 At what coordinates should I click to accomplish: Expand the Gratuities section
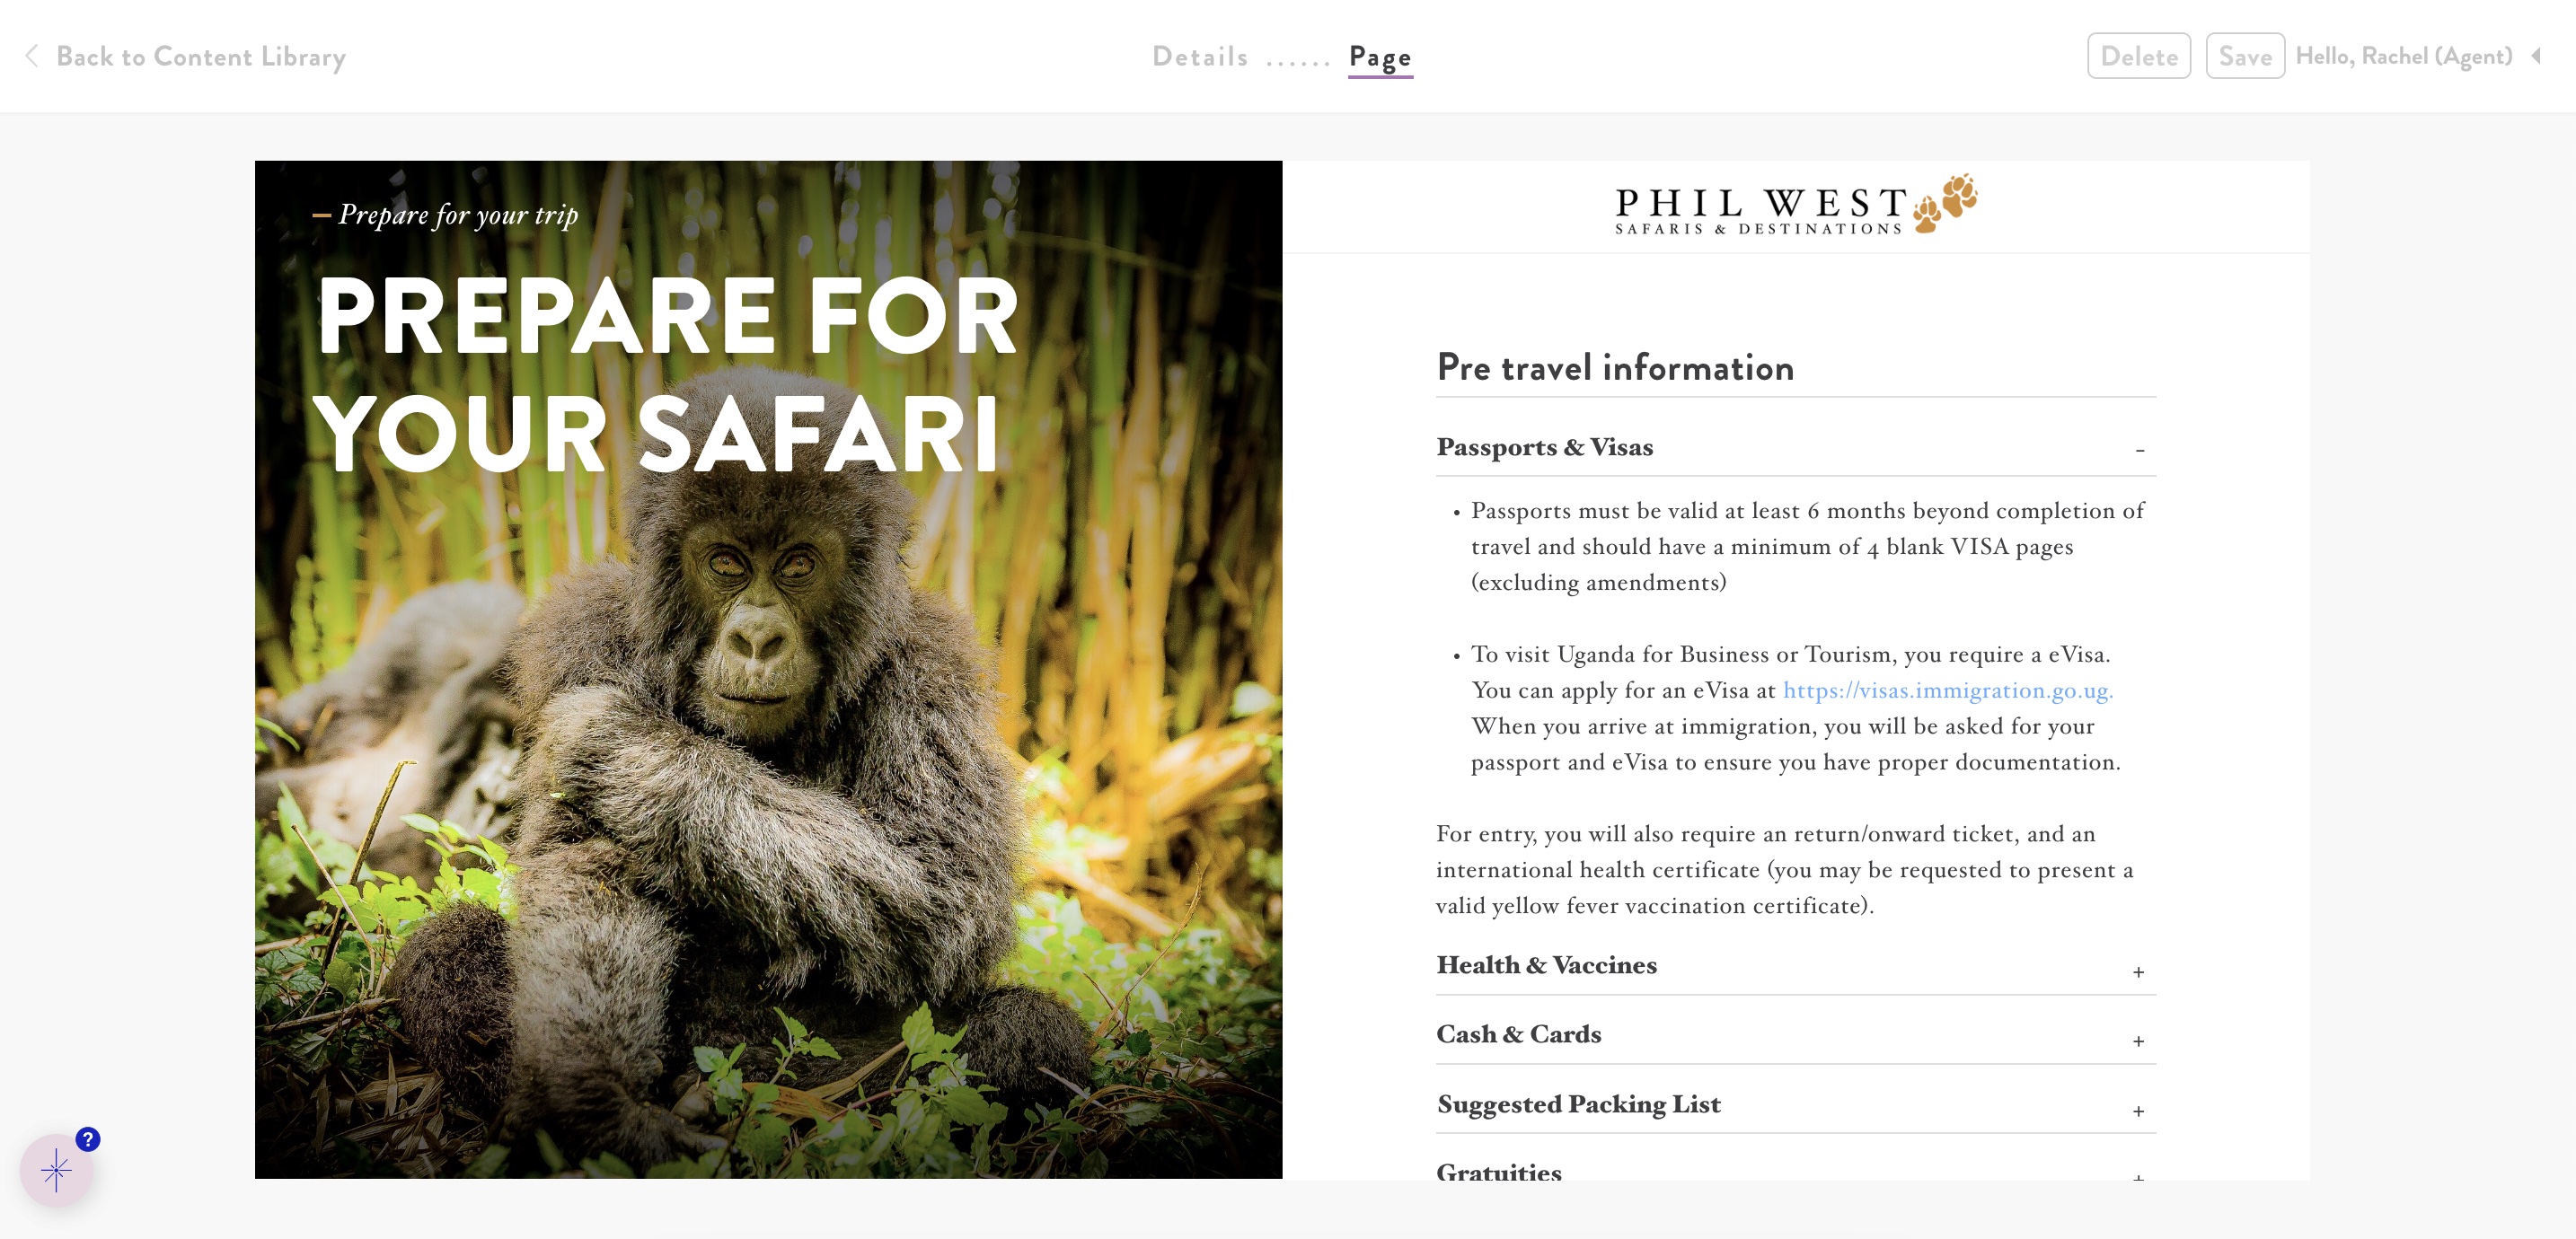click(1796, 1172)
